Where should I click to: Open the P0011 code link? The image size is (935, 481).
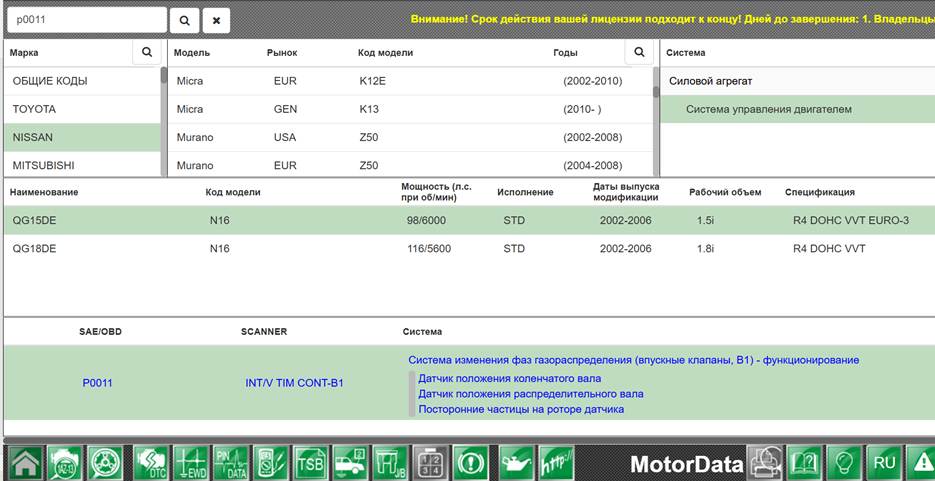click(x=97, y=383)
